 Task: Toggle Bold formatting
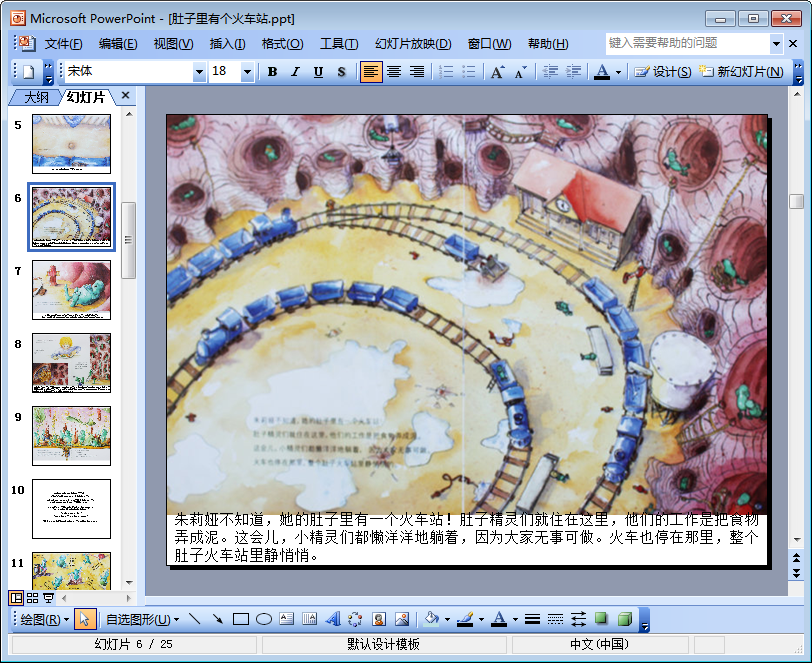(272, 71)
